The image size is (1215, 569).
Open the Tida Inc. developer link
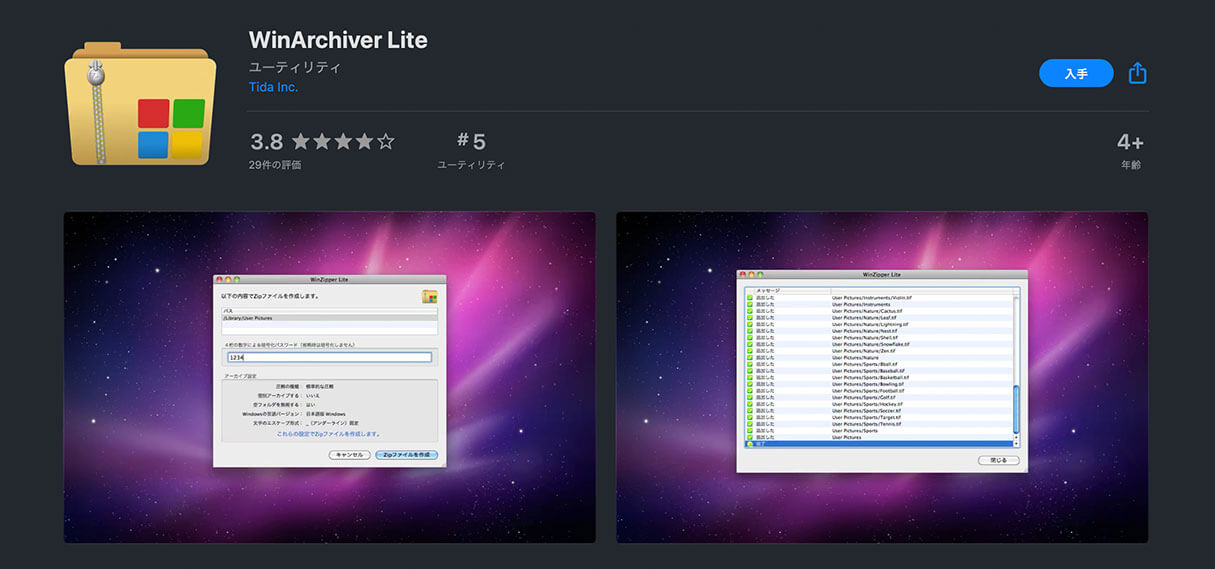click(273, 87)
